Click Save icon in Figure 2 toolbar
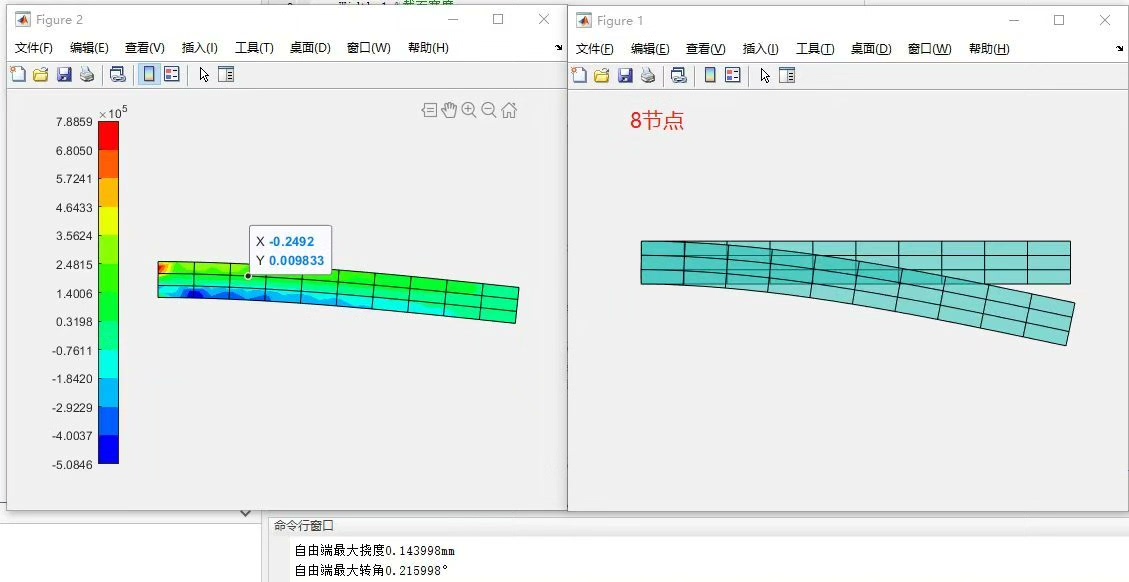 [x=64, y=74]
